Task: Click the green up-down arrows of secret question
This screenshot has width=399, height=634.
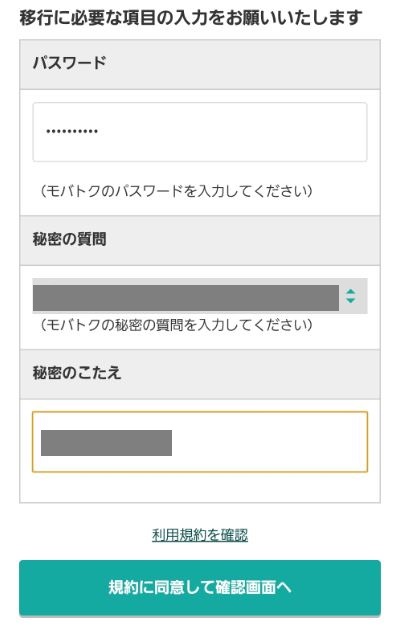Action: 350,296
